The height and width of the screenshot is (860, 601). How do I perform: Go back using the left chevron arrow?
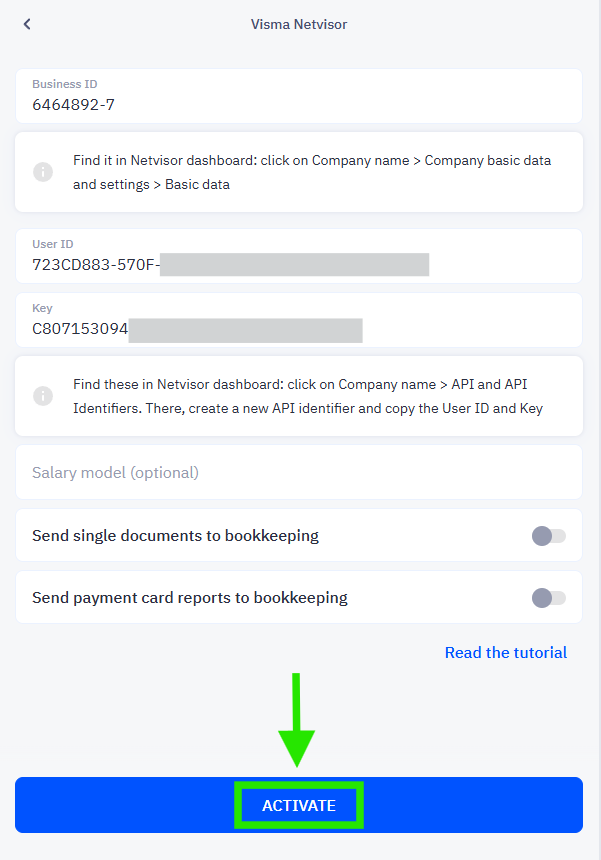coord(27,24)
